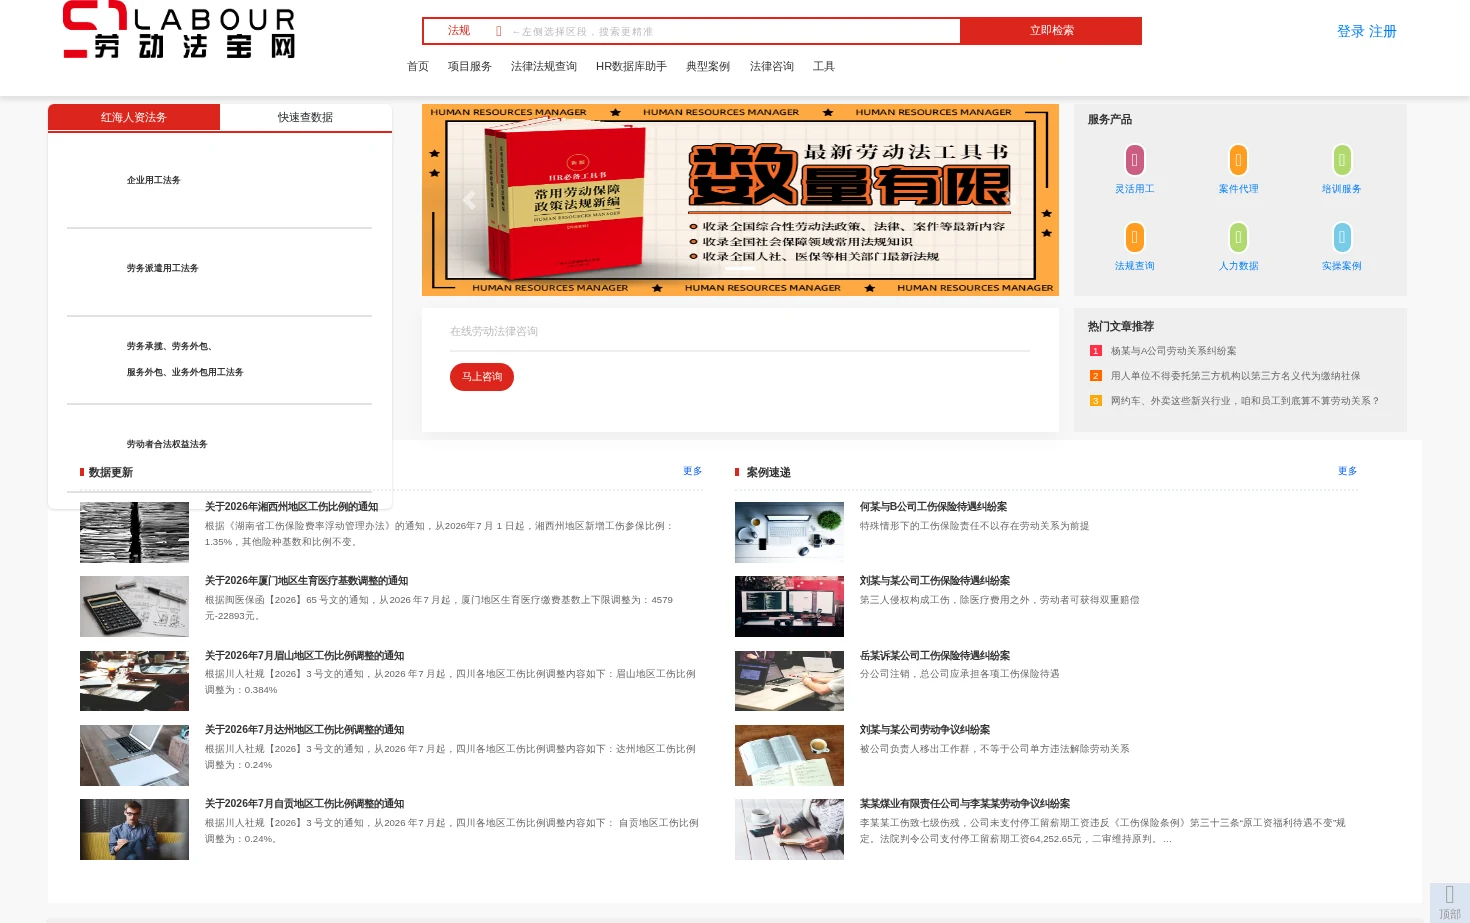Click thumbnail for 某某煤业 case
The image size is (1470, 923).
point(789,829)
